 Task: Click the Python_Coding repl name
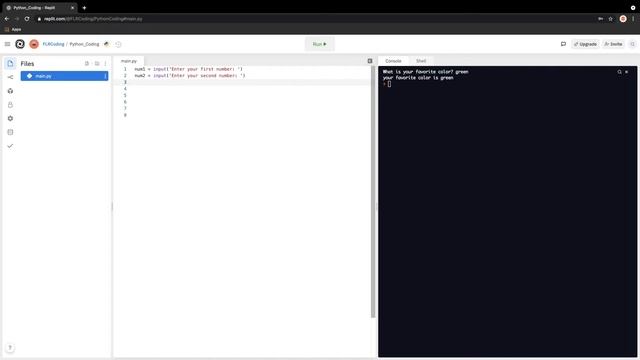click(84, 44)
